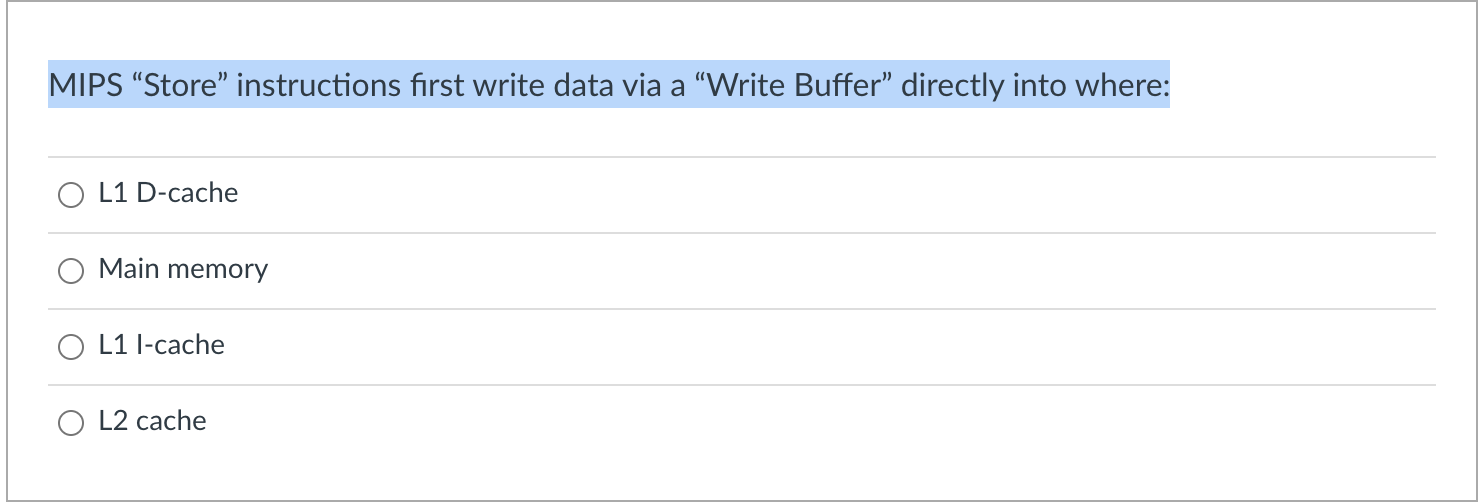Click the "L1 I-cache" answer label text
1480x502 pixels.
161,345
